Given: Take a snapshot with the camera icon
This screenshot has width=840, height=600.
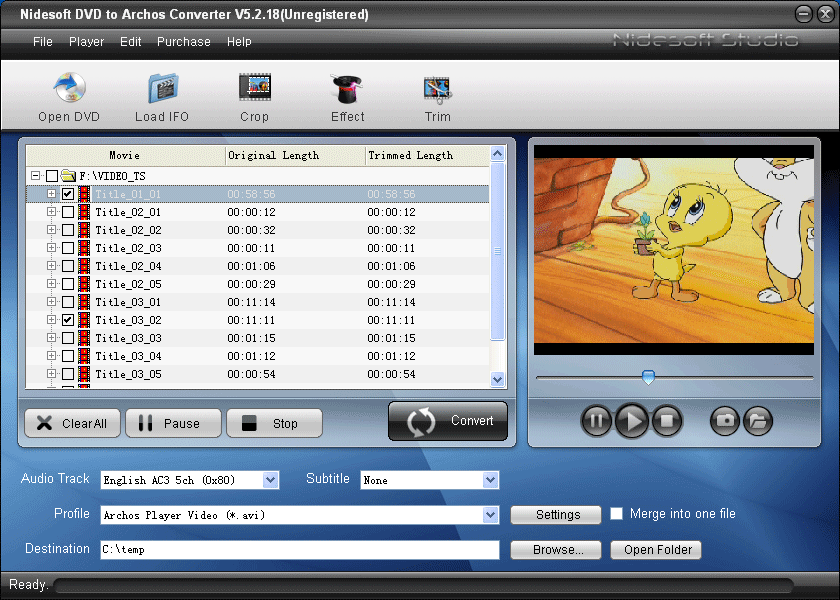Looking at the screenshot, I should pos(725,421).
